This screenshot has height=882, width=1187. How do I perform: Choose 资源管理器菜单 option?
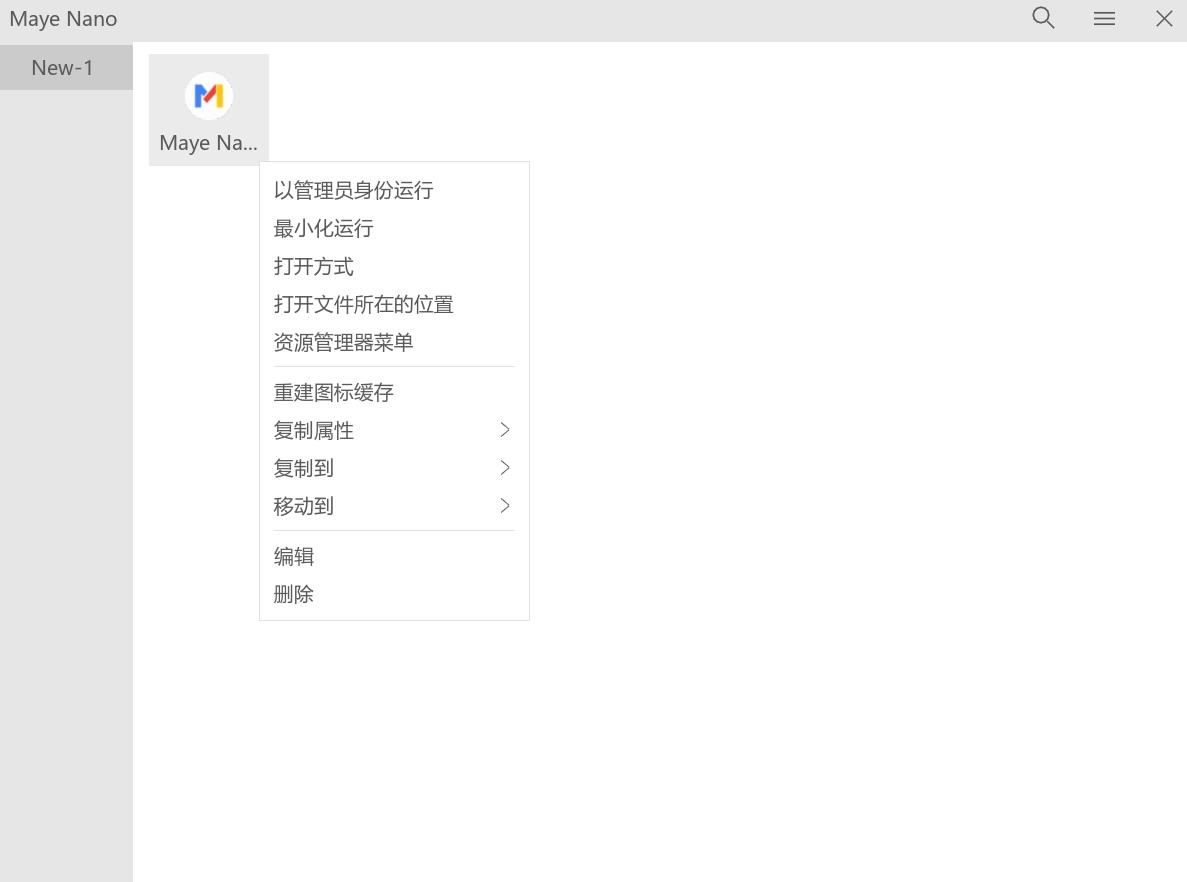point(343,342)
